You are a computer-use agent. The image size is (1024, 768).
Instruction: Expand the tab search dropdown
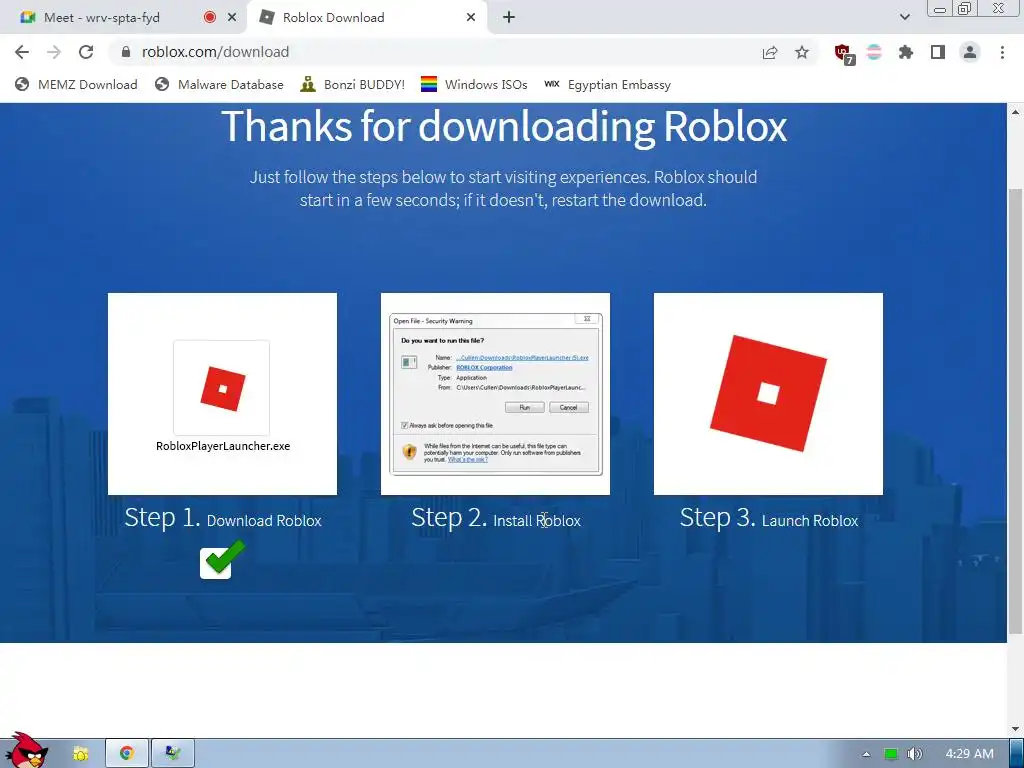click(x=904, y=18)
